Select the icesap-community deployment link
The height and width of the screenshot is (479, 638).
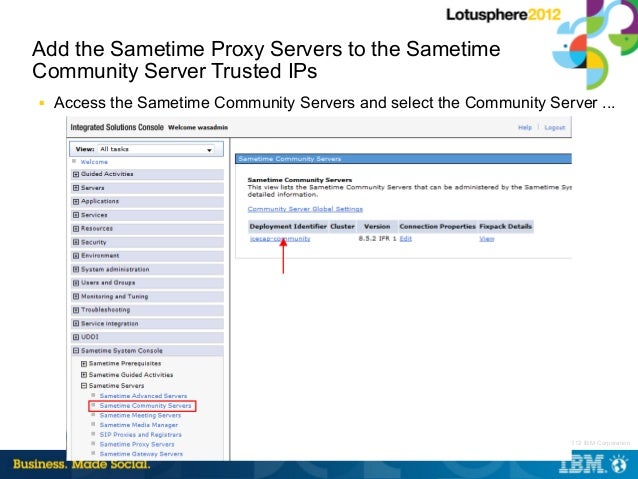pos(280,238)
